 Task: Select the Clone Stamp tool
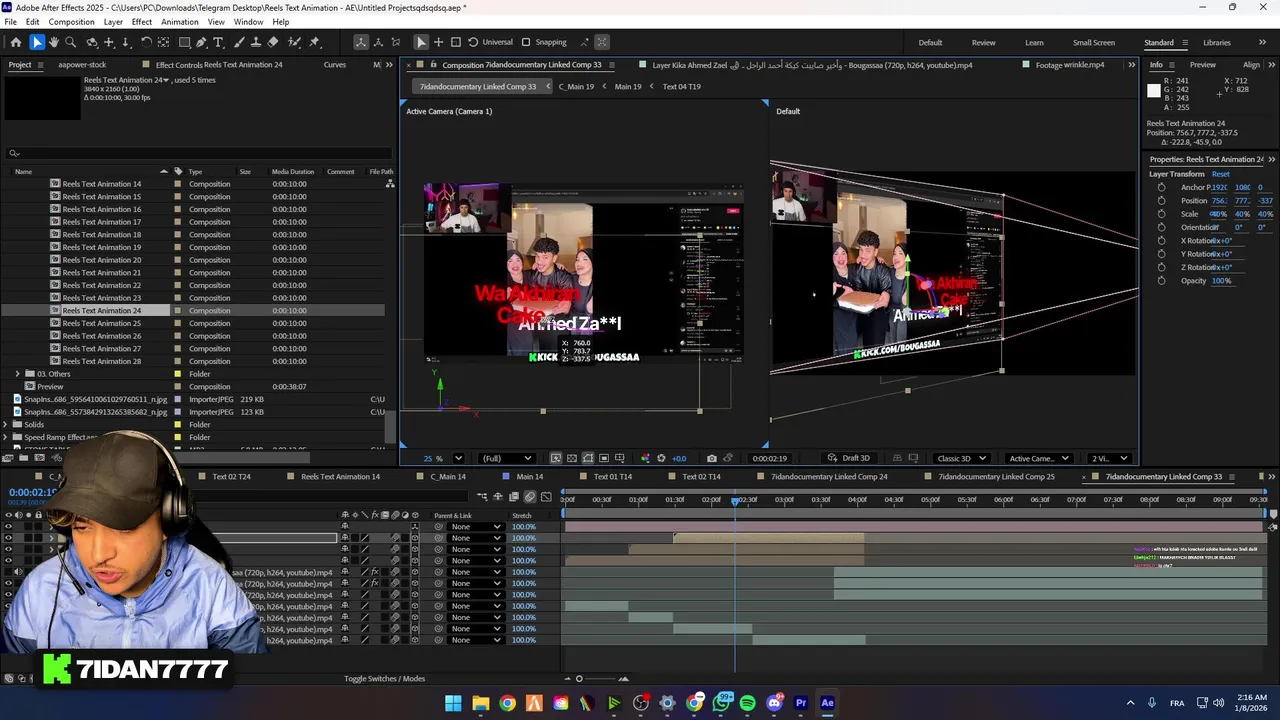click(x=256, y=42)
